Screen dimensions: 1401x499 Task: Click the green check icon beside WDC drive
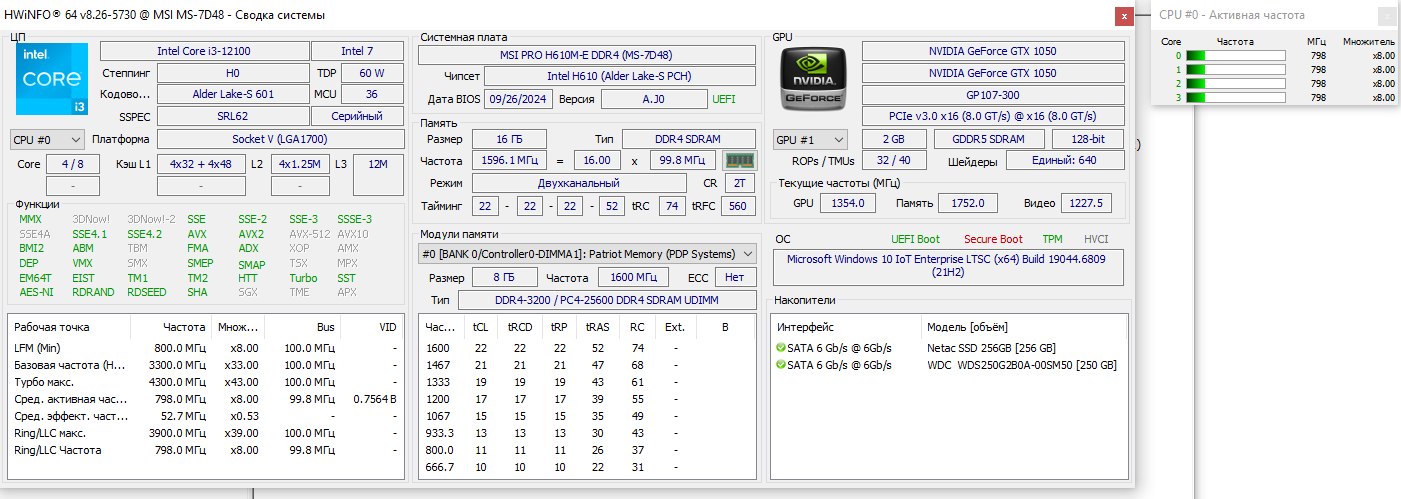tap(780, 365)
